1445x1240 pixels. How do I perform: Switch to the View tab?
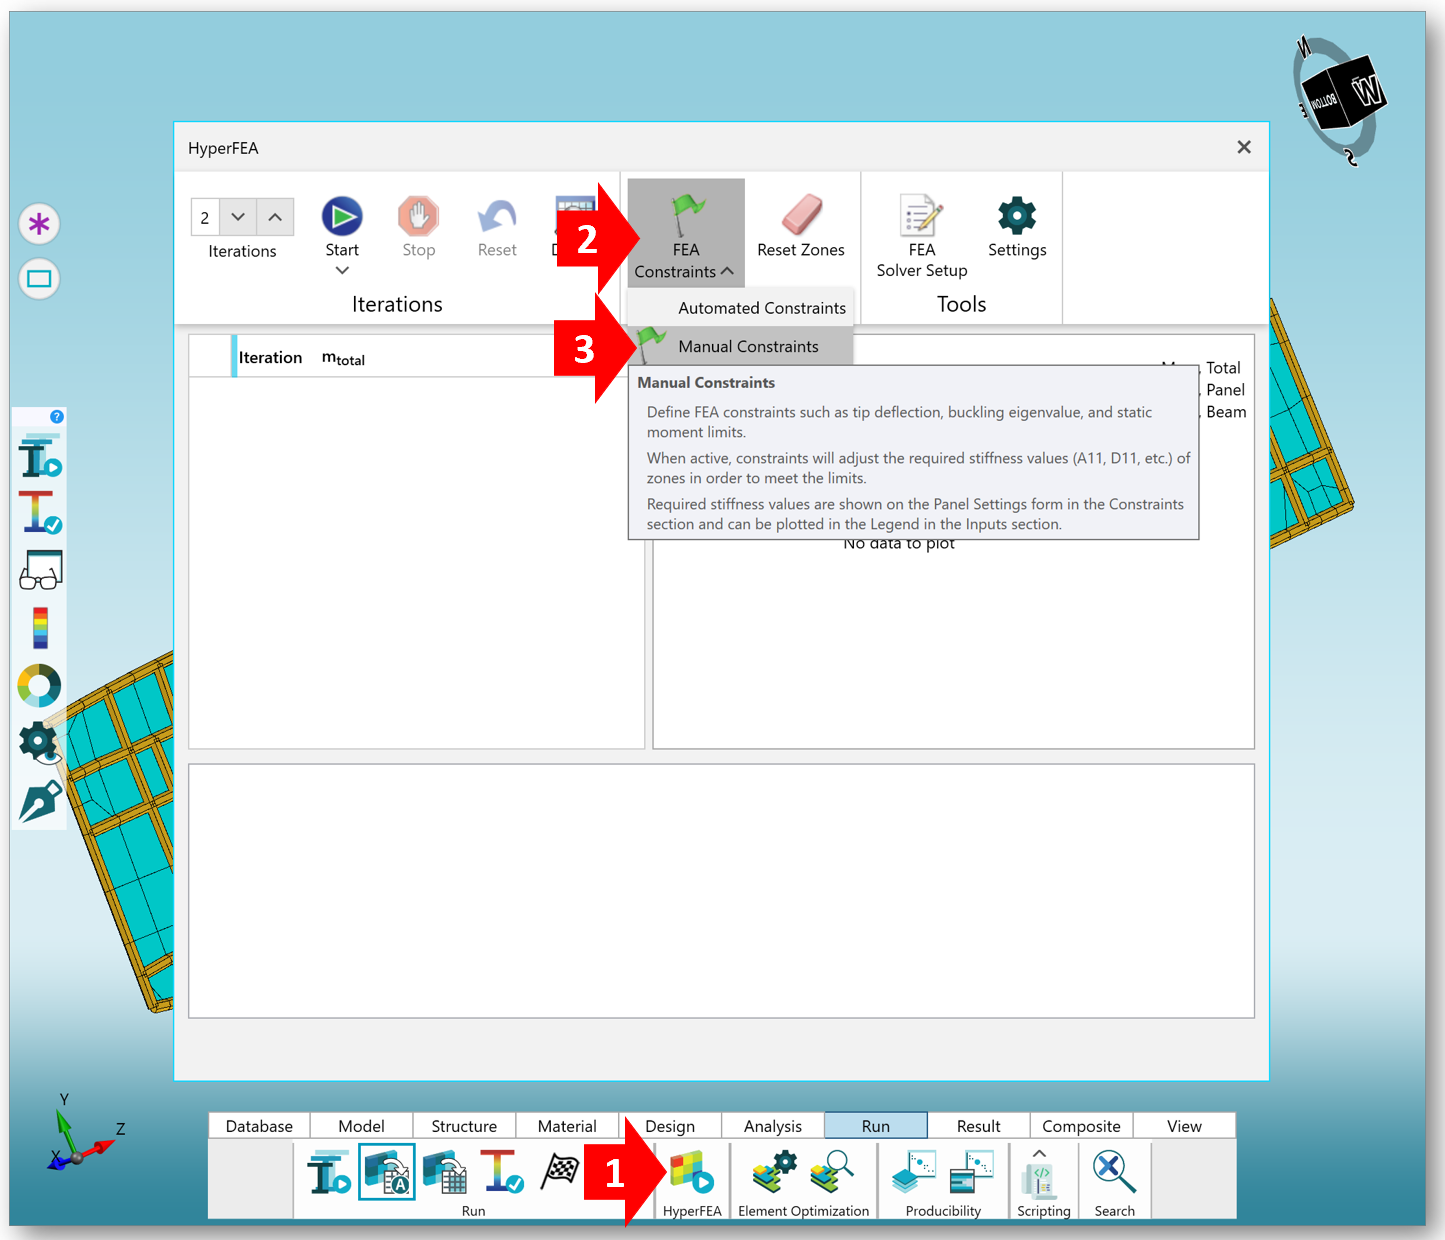click(x=1185, y=1126)
